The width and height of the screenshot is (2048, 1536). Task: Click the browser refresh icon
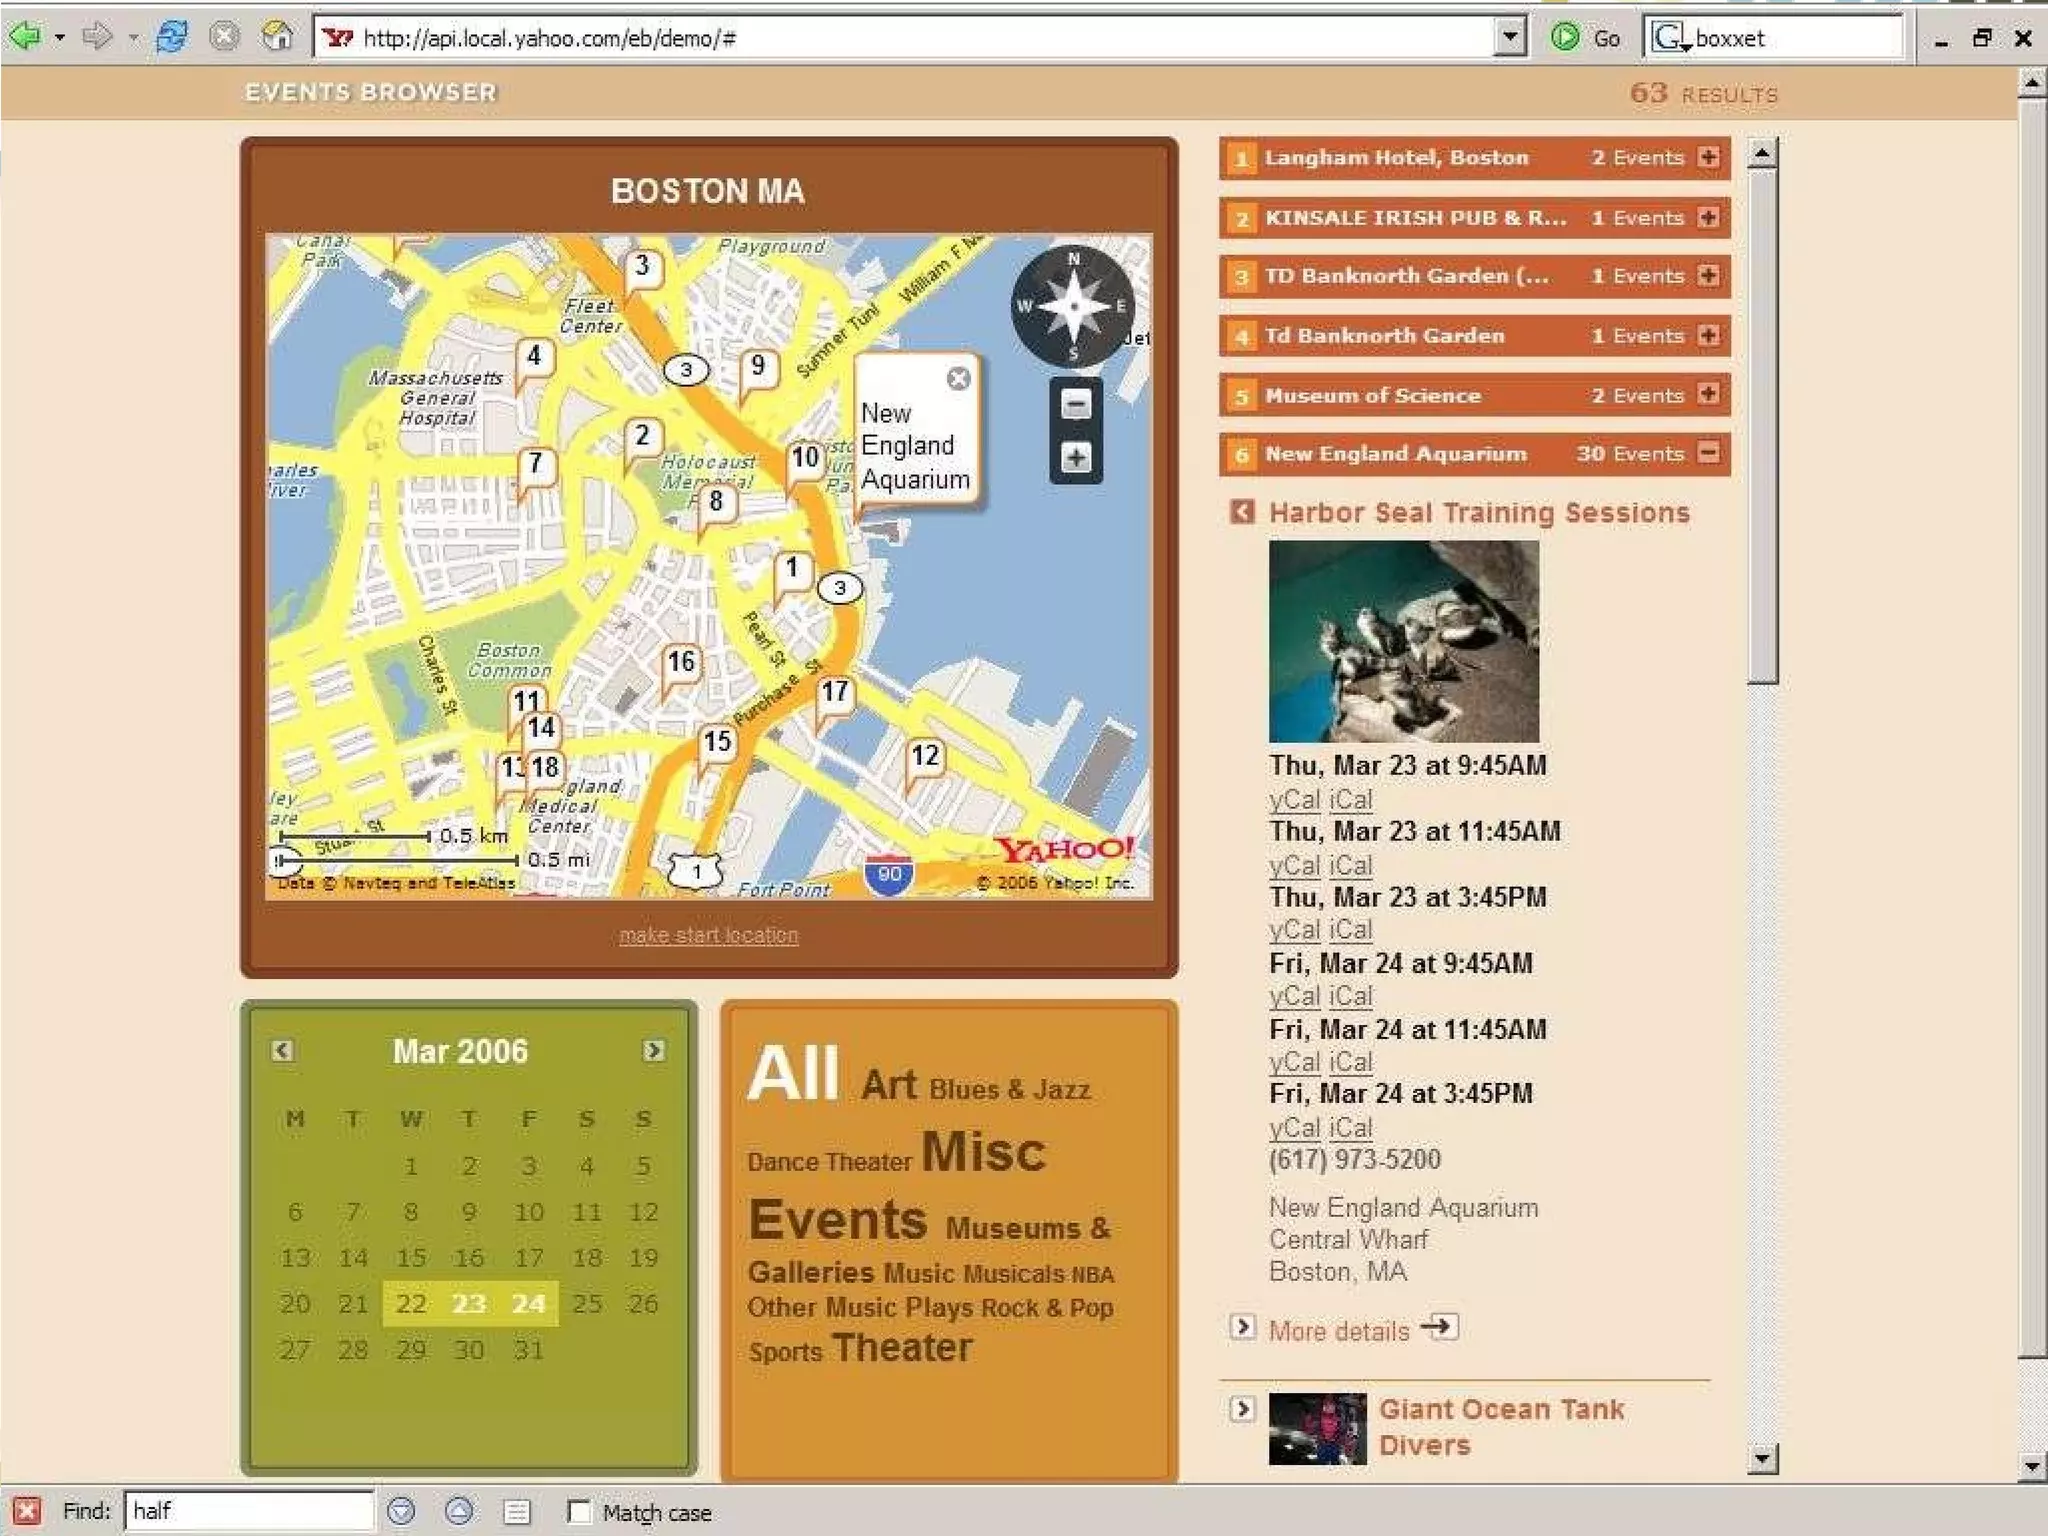click(172, 37)
